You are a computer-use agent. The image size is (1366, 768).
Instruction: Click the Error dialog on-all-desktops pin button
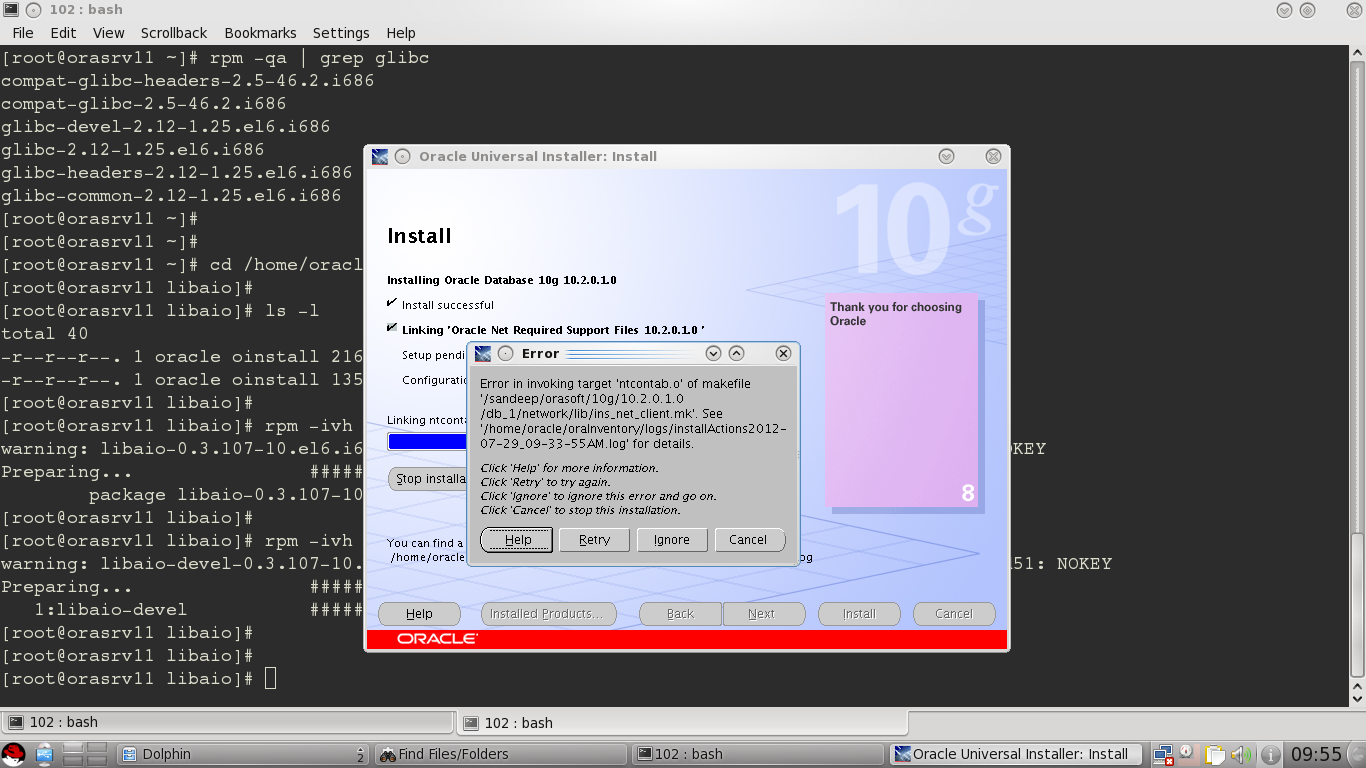coord(505,353)
